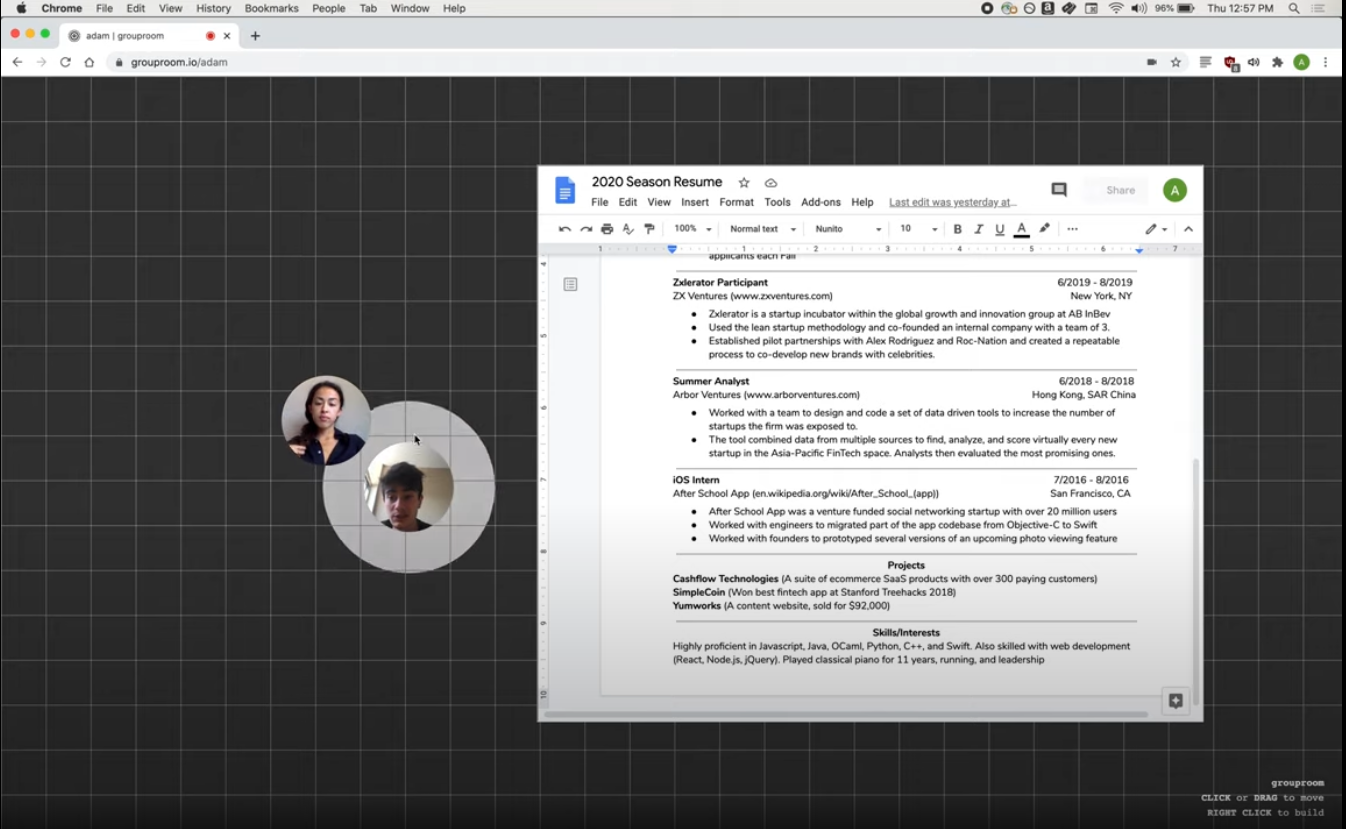
Task: Open the Add-ons menu in Google Docs
Action: coord(821,202)
